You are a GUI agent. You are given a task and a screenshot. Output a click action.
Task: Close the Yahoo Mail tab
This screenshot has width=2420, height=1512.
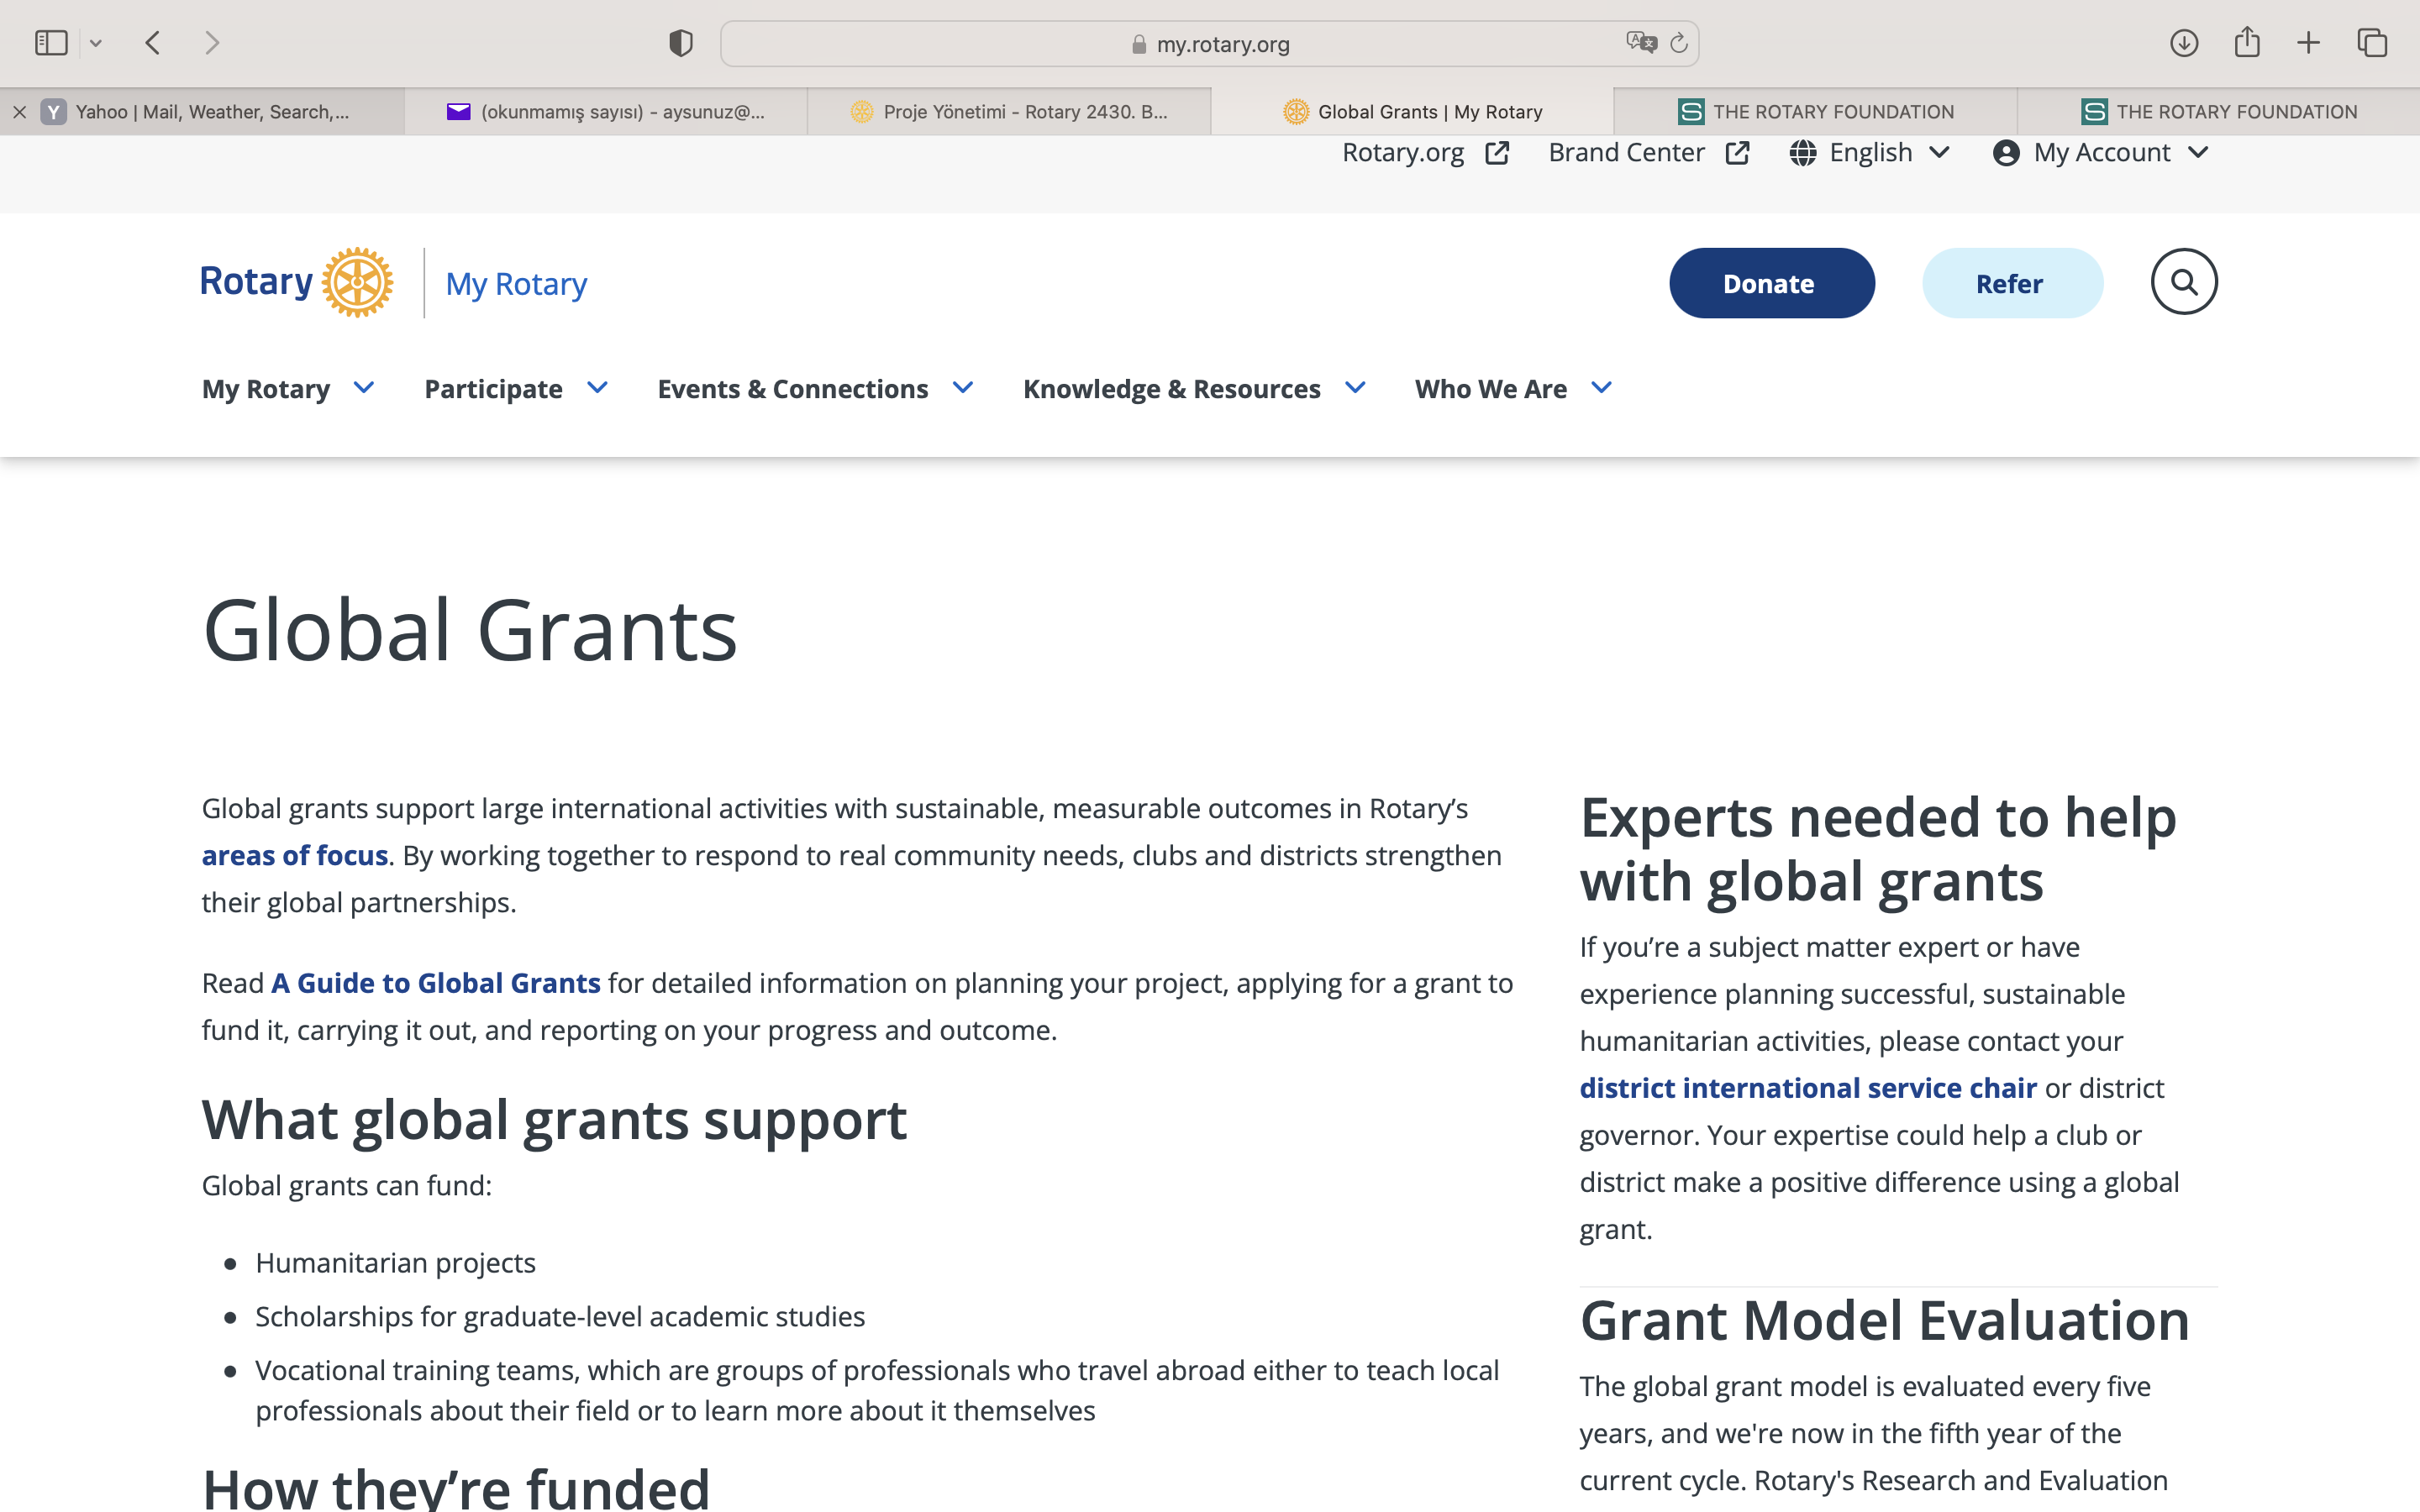coord(19,112)
